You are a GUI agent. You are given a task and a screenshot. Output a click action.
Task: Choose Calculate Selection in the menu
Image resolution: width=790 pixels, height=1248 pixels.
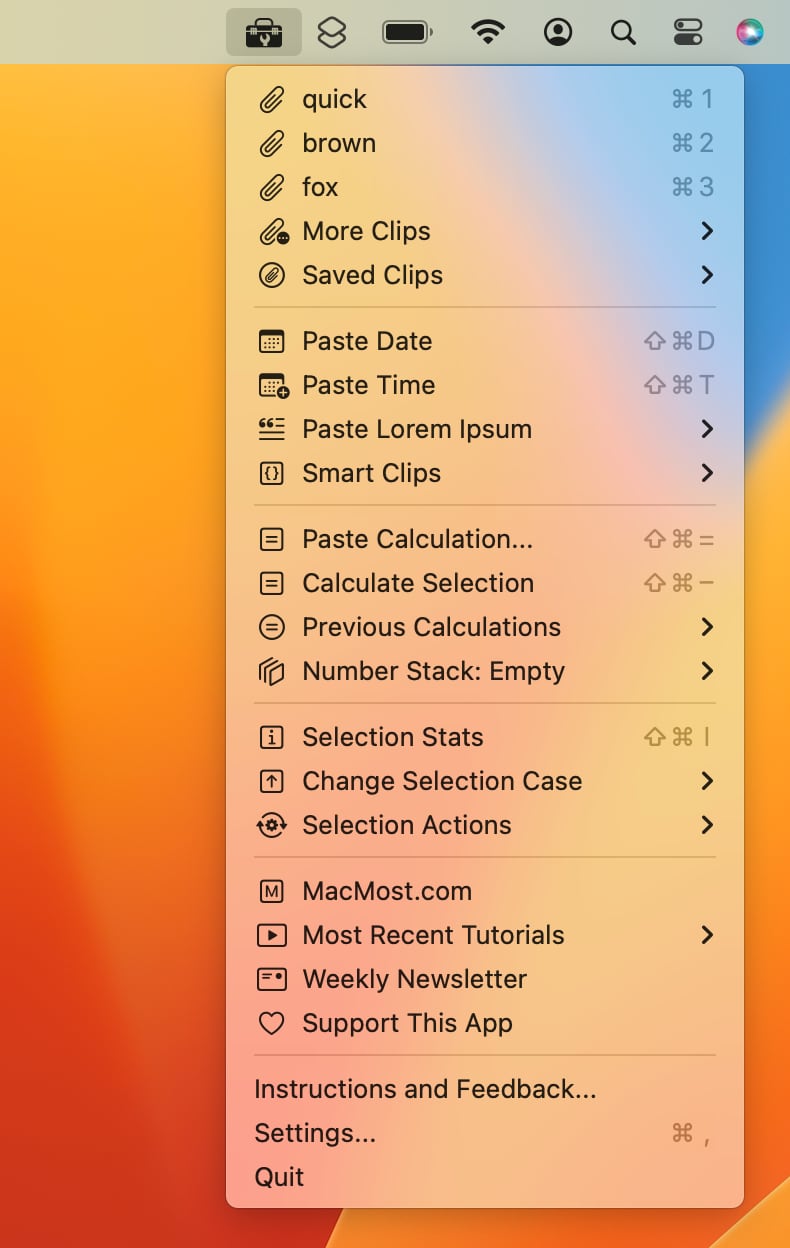coord(416,583)
